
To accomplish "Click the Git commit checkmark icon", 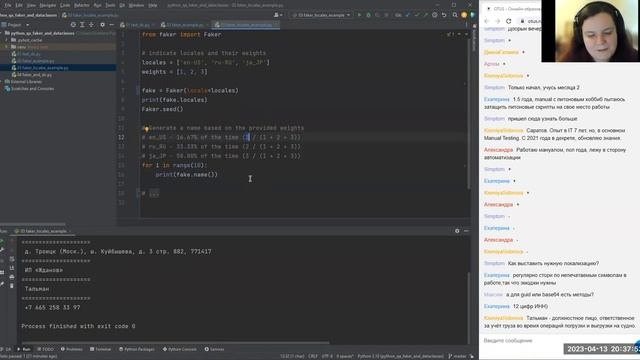I will click(417, 15).
